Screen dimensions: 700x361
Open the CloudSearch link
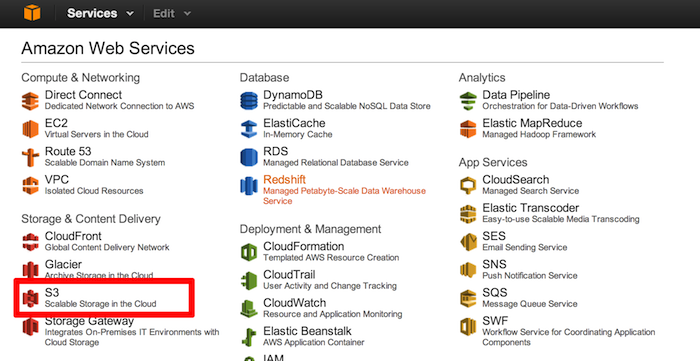pyautogui.click(x=516, y=180)
